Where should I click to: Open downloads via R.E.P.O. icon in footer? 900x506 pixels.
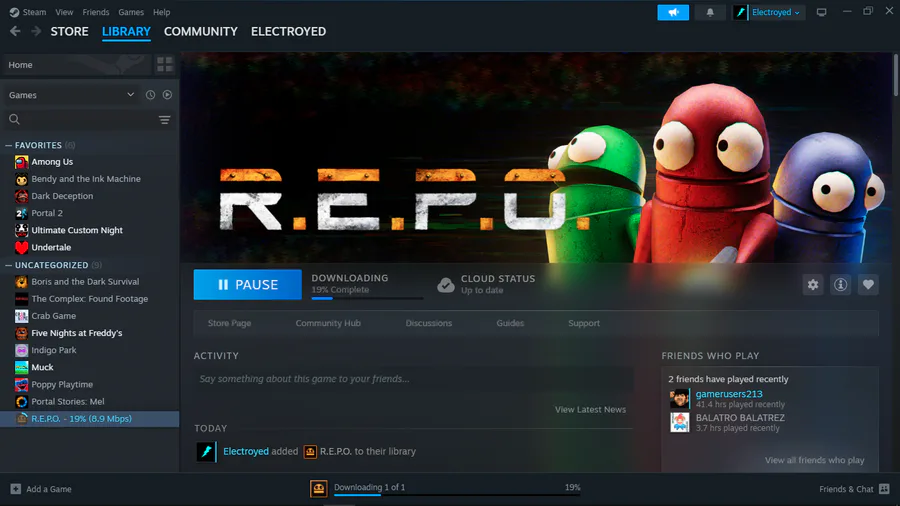[319, 488]
